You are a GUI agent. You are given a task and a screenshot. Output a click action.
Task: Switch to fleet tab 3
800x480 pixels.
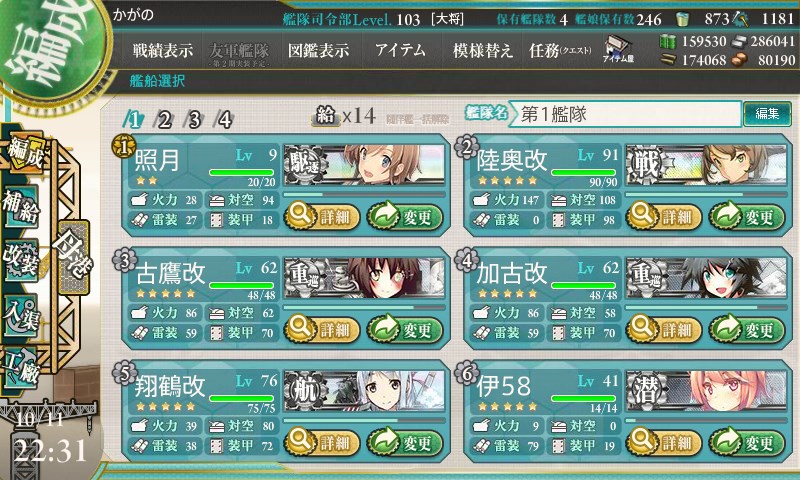coord(195,120)
